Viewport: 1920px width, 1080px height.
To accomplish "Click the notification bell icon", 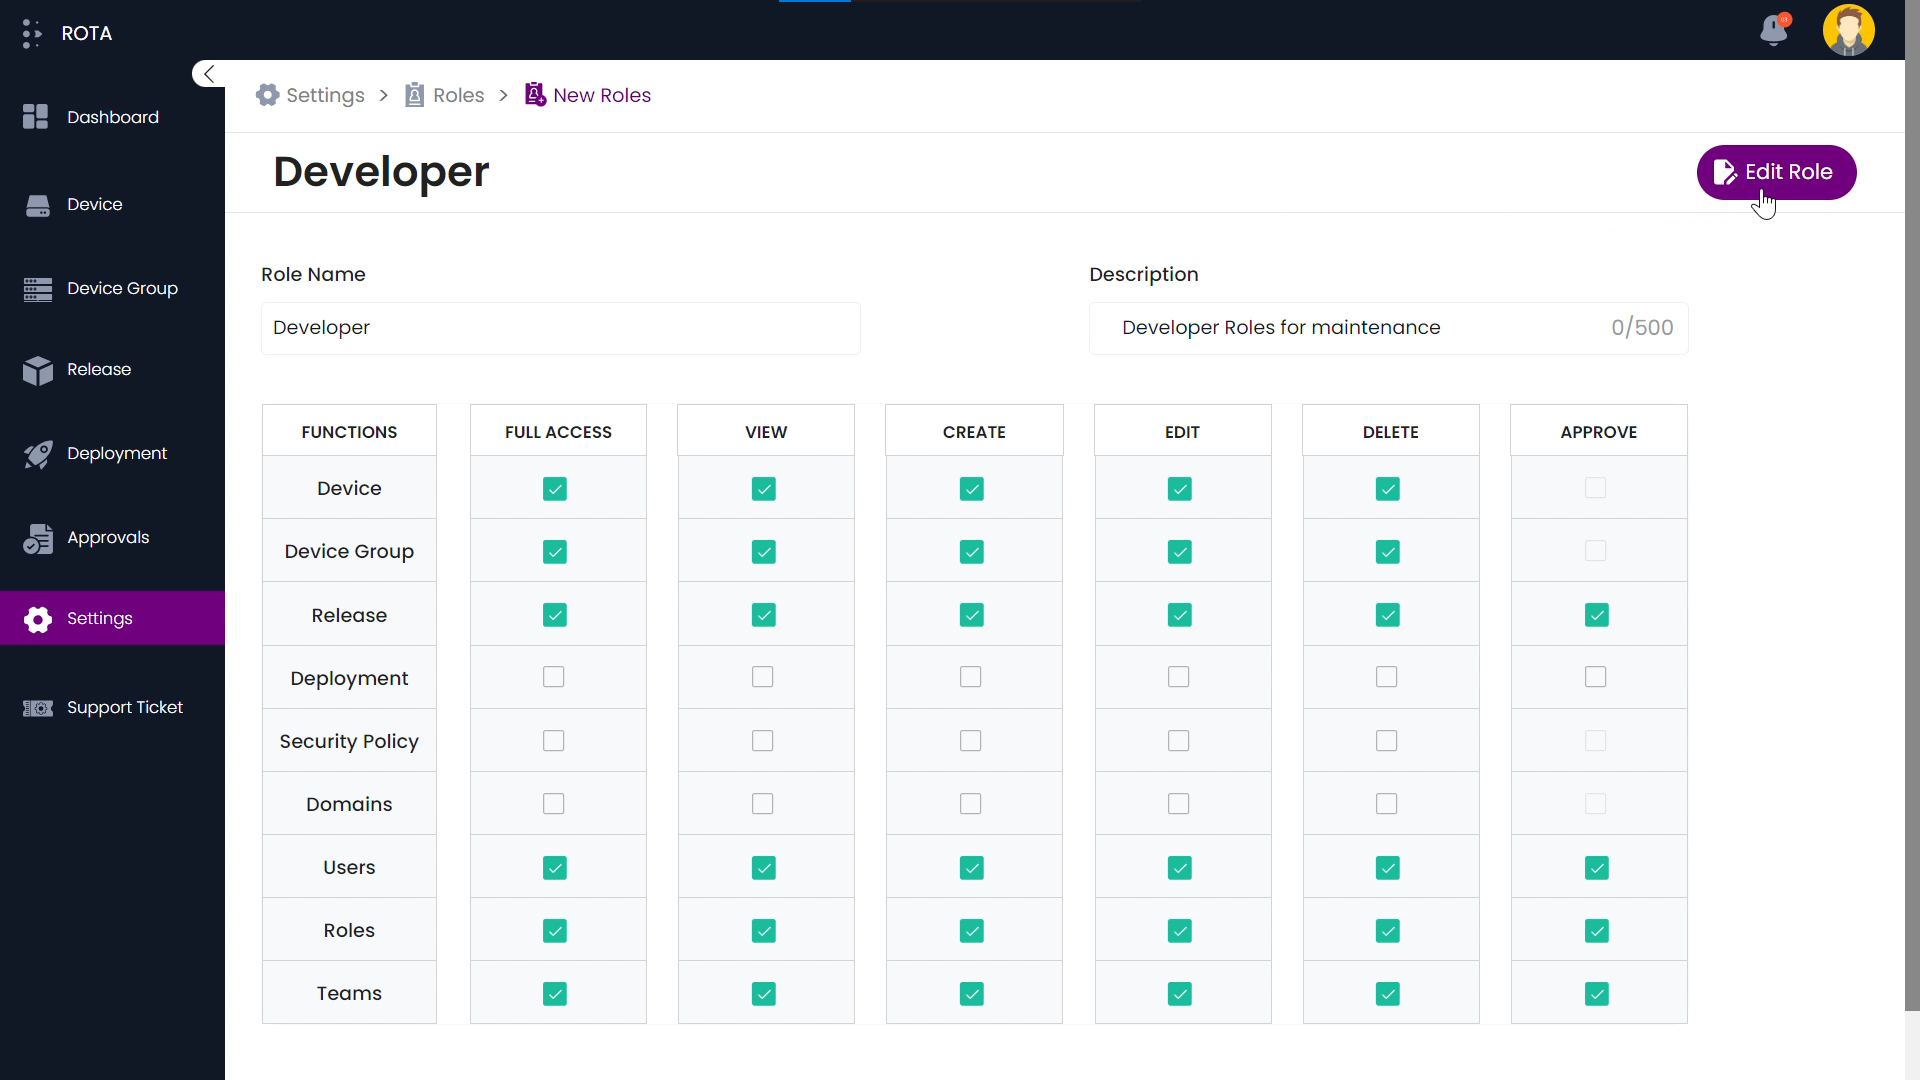I will [x=1774, y=30].
